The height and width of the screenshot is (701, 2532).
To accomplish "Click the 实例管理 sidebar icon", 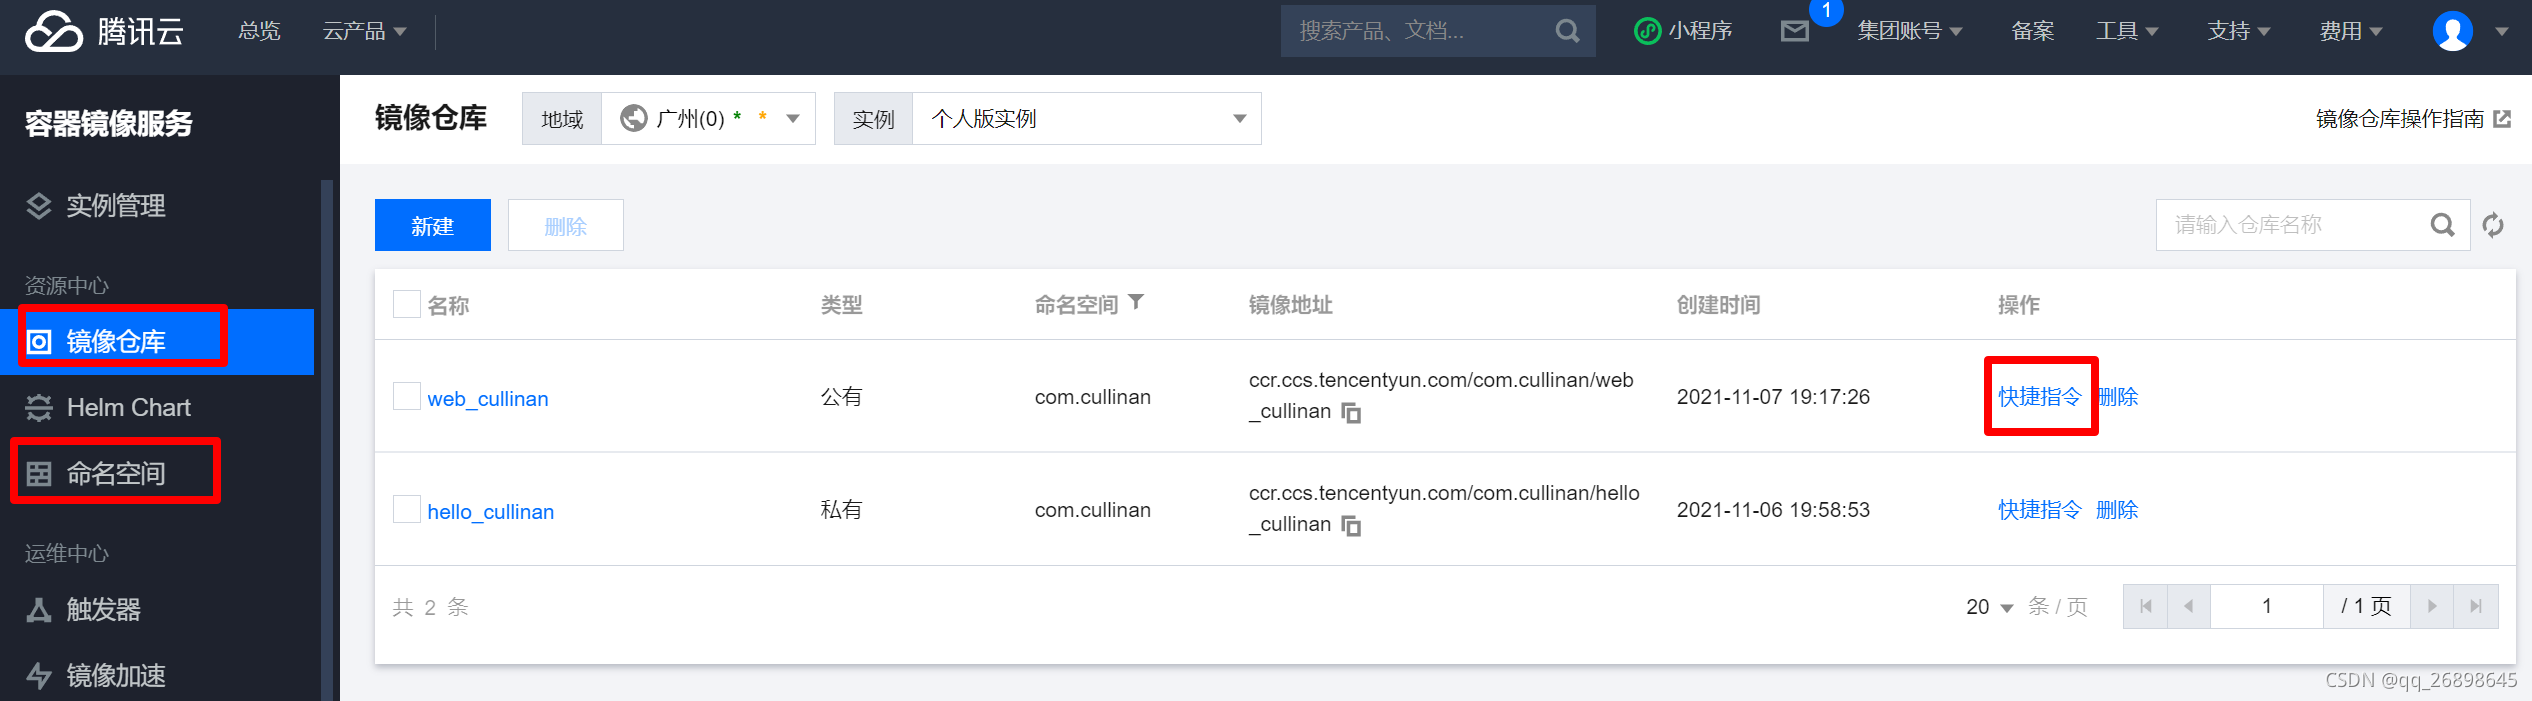I will pyautogui.click(x=38, y=206).
